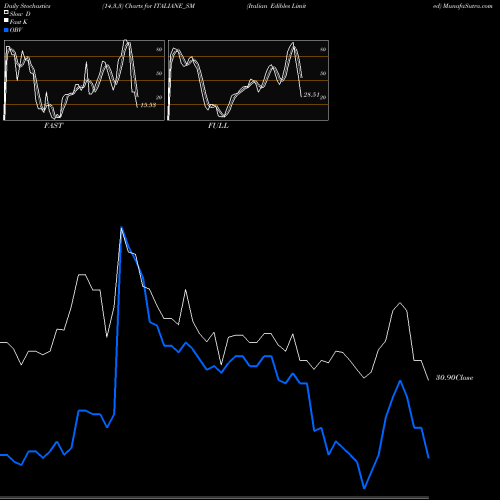
Task: Click the 80 level label in FULL chart
Action: (323, 49)
